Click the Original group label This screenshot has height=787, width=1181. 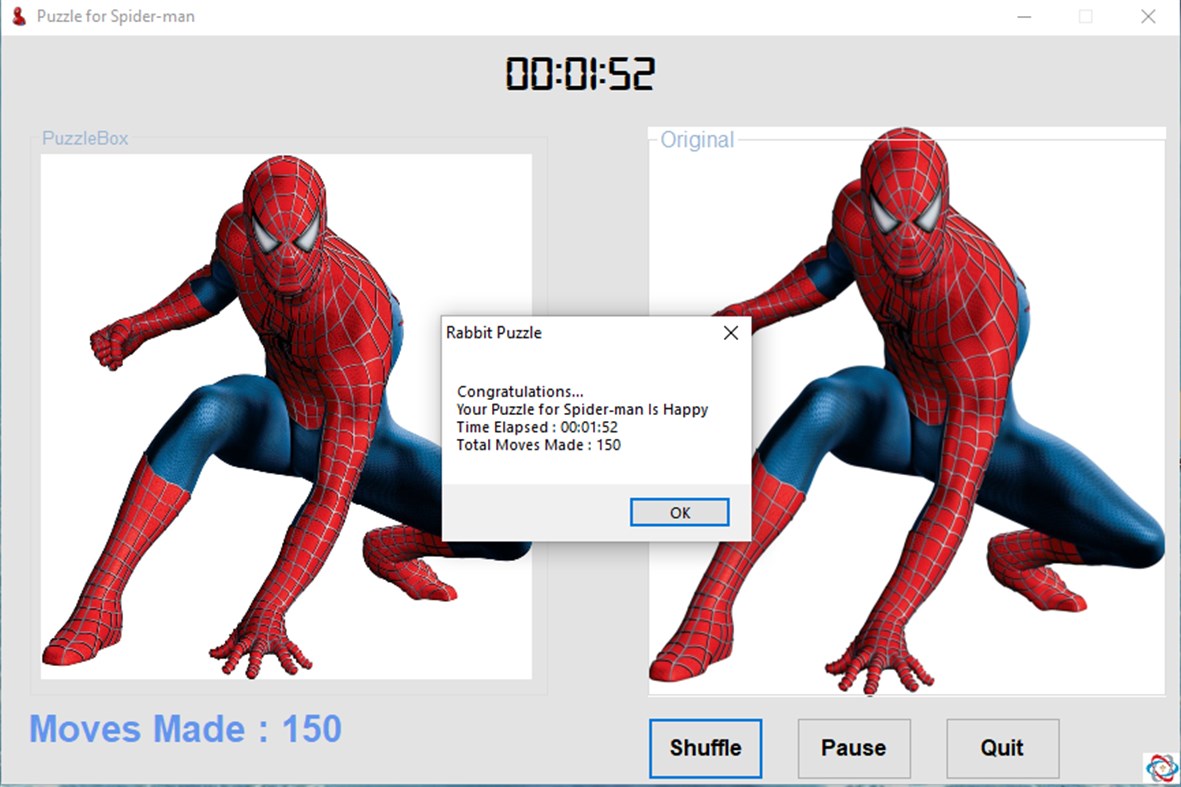click(x=697, y=140)
